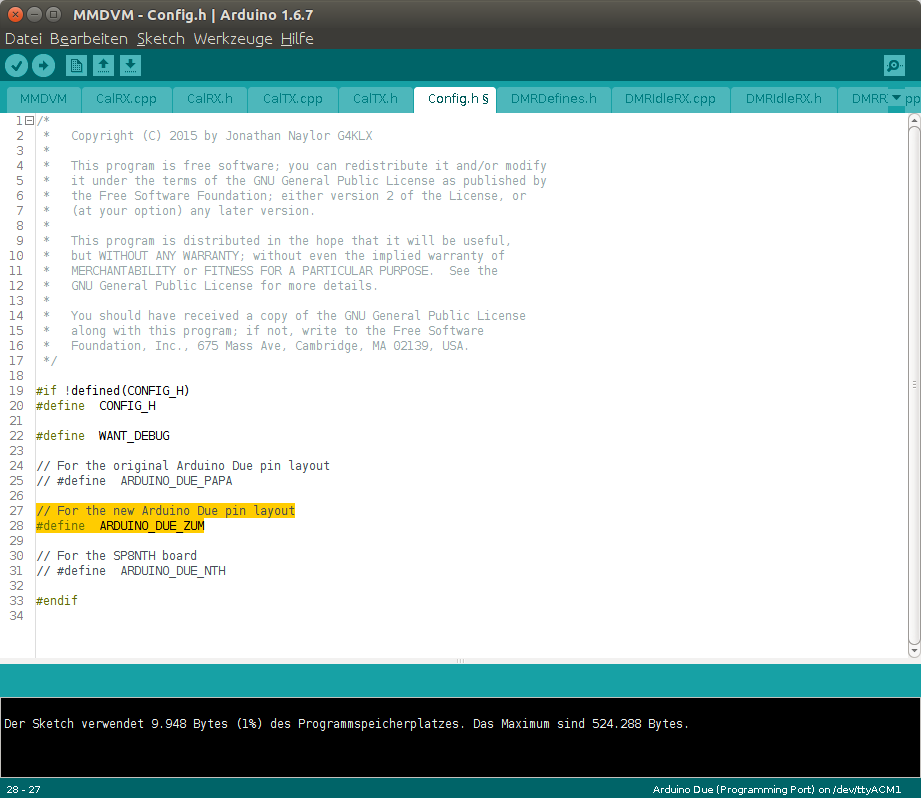
Task: Open the Sketch menu
Action: click(161, 39)
